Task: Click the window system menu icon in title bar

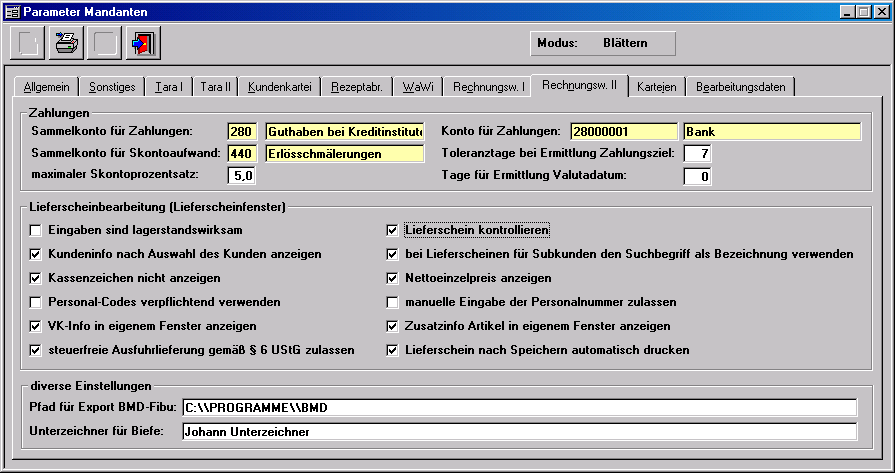Action: [x=11, y=11]
